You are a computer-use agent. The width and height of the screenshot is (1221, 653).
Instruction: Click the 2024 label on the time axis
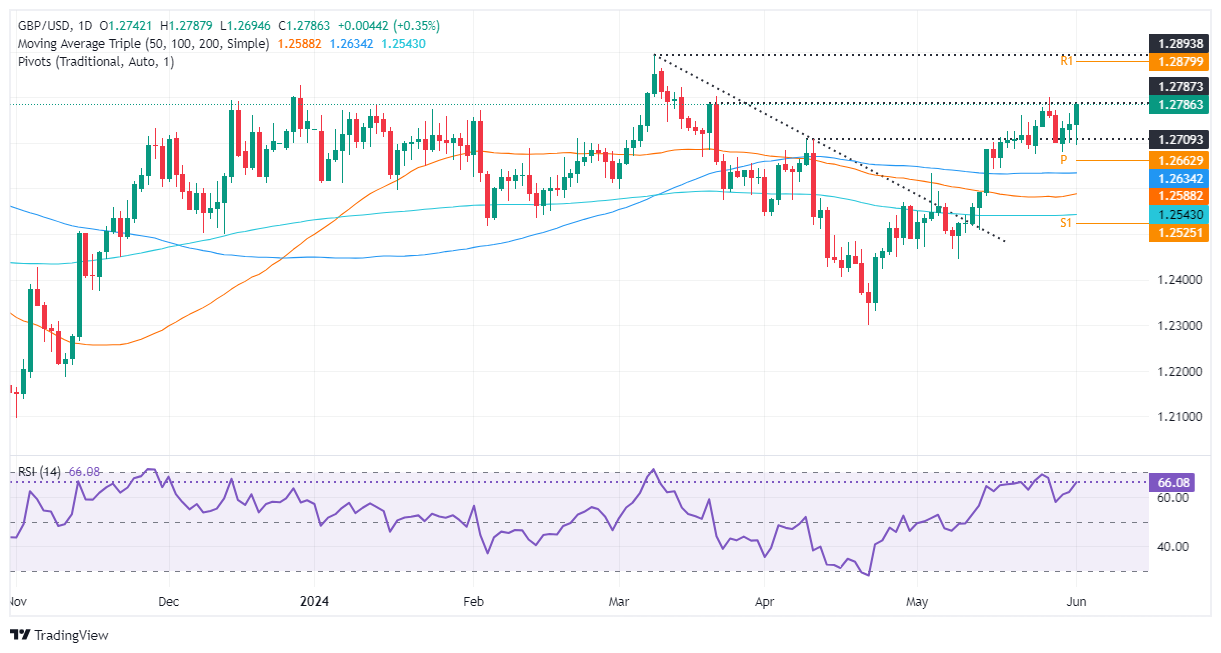[315, 603]
